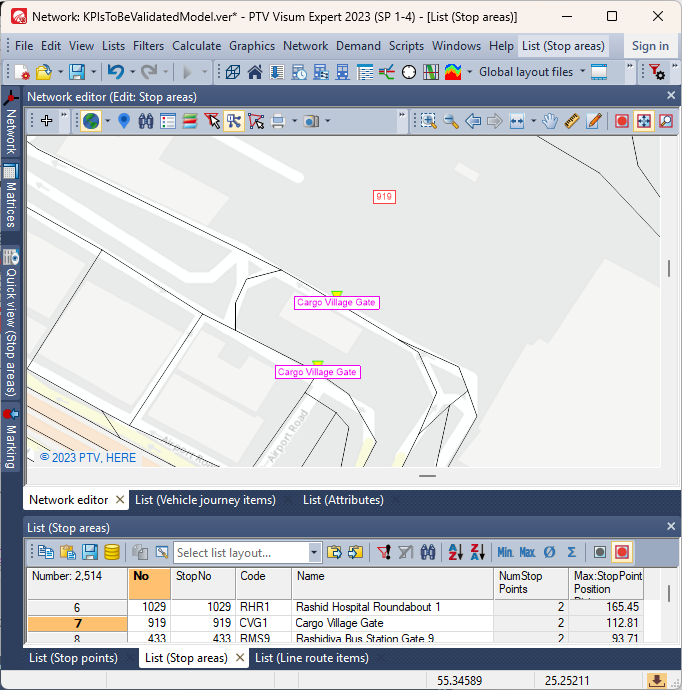Toggle the list filter funnel icon
682x690 pixels.
[x=384, y=552]
